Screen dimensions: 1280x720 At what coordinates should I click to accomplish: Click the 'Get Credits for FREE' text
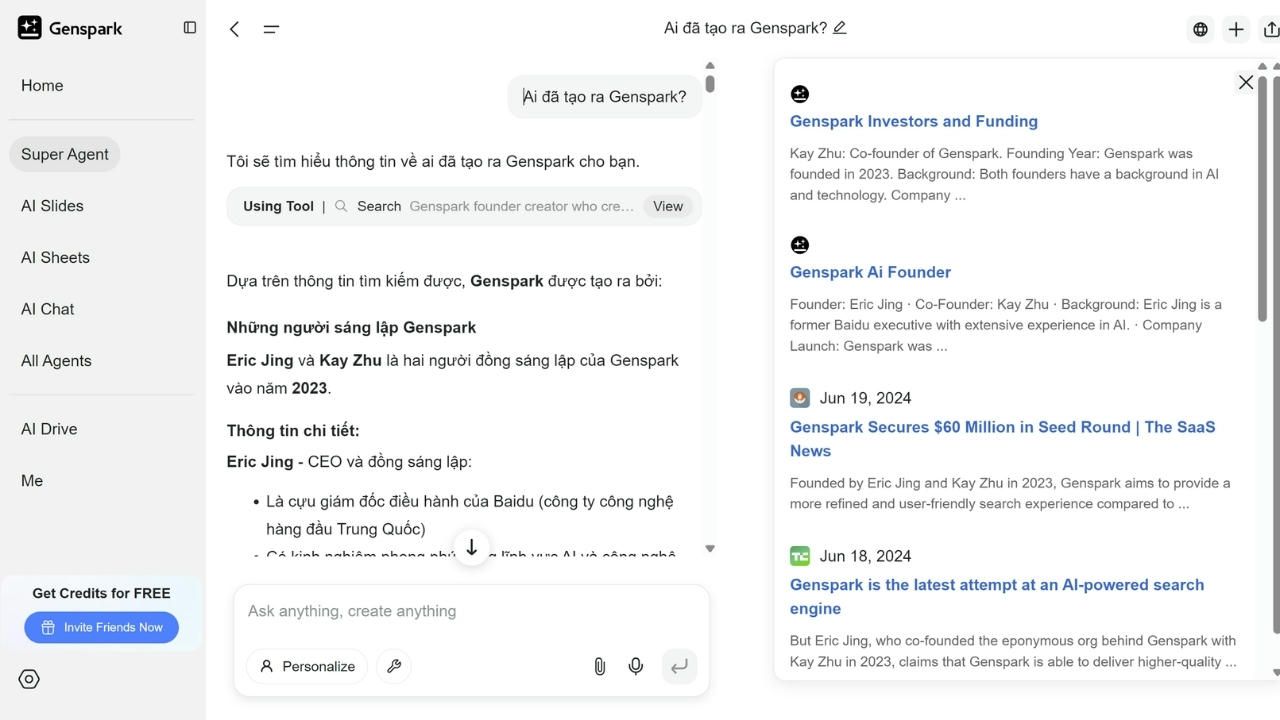point(102,593)
